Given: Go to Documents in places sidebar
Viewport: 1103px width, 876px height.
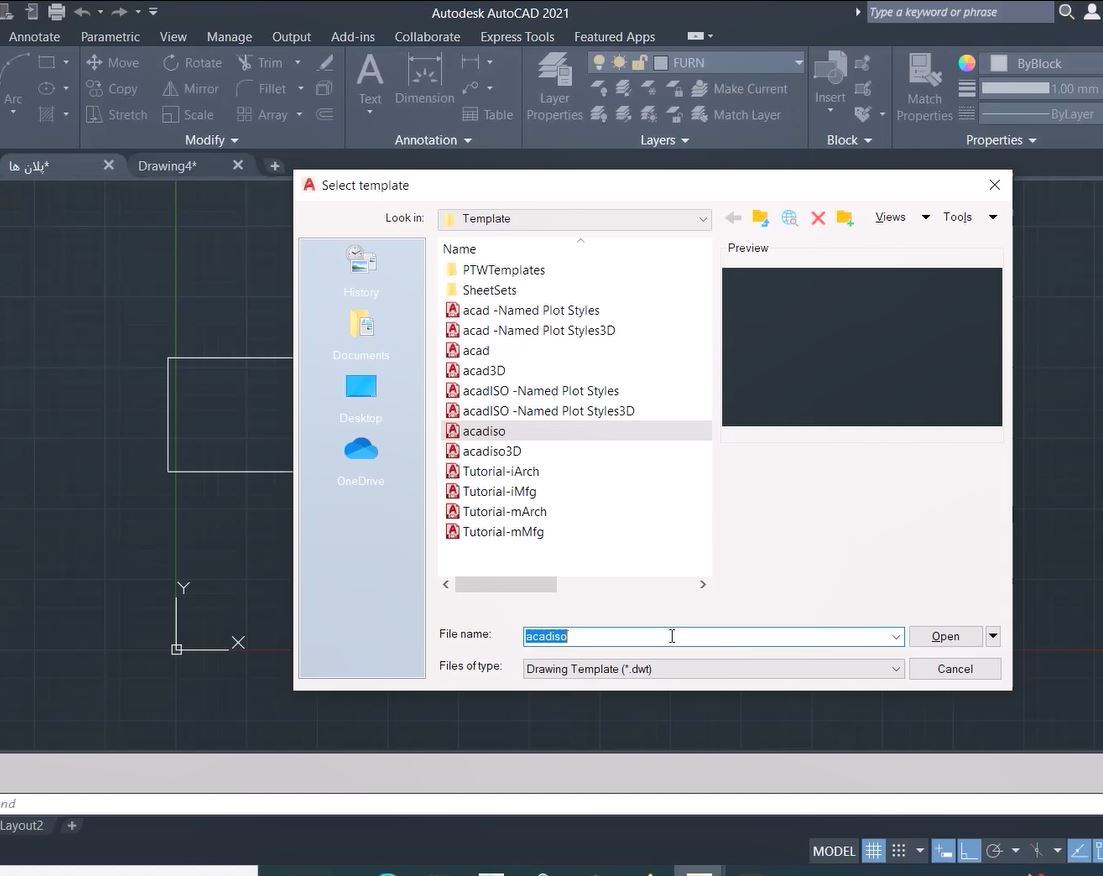Looking at the screenshot, I should [x=361, y=335].
